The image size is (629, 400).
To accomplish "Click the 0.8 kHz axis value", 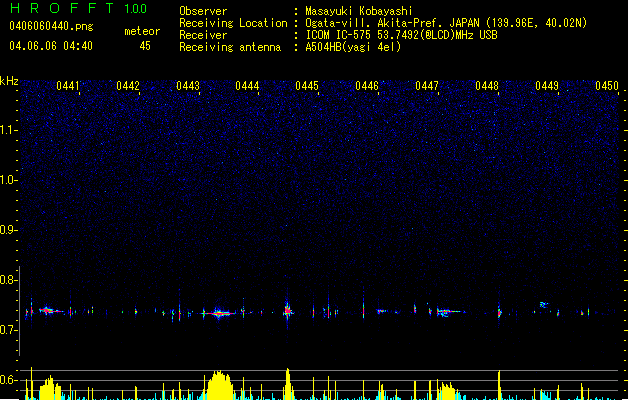I will (9, 280).
